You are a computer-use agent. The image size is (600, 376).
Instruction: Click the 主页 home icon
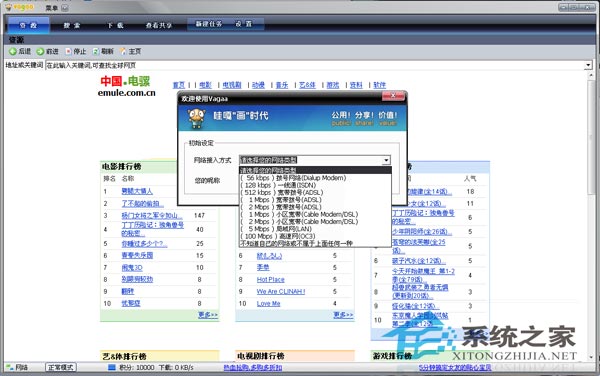tap(123, 51)
